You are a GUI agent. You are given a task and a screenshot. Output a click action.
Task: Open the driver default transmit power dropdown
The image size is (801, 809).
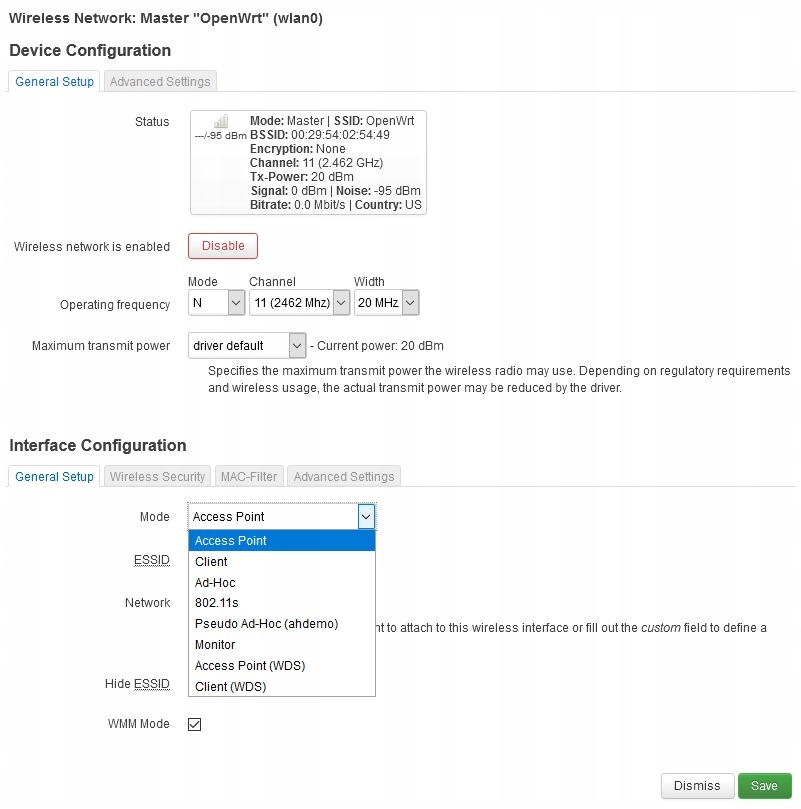(x=247, y=346)
